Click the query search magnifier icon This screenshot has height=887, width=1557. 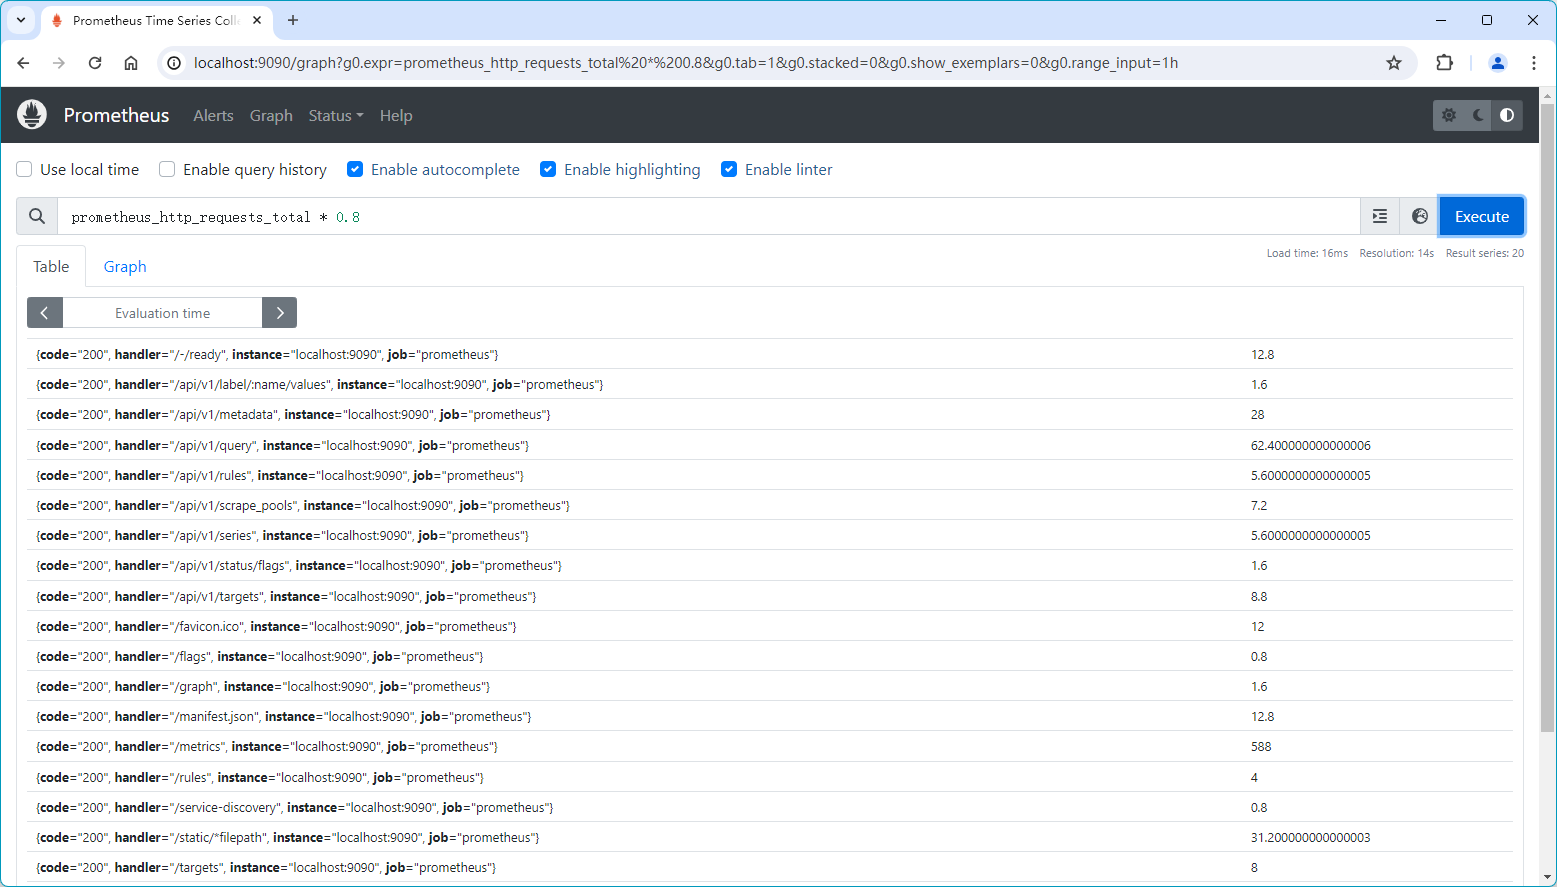coord(37,216)
